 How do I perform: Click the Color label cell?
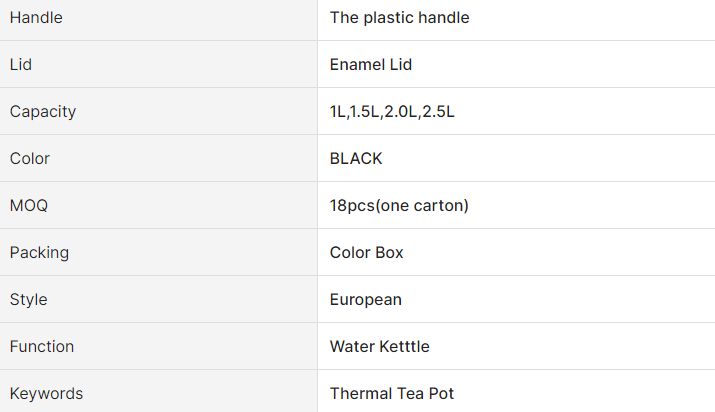30,159
